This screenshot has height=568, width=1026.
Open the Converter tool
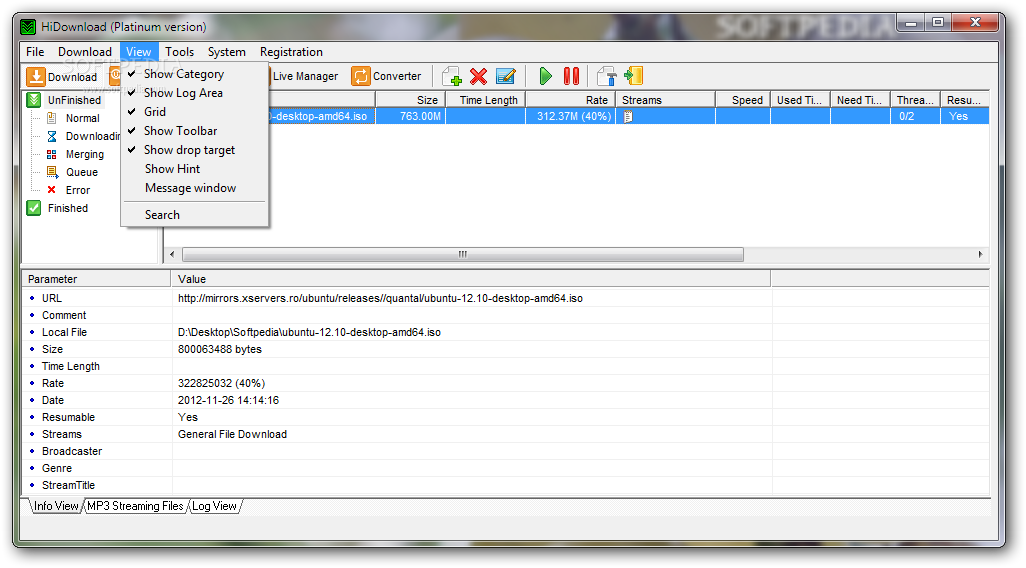[x=386, y=76]
